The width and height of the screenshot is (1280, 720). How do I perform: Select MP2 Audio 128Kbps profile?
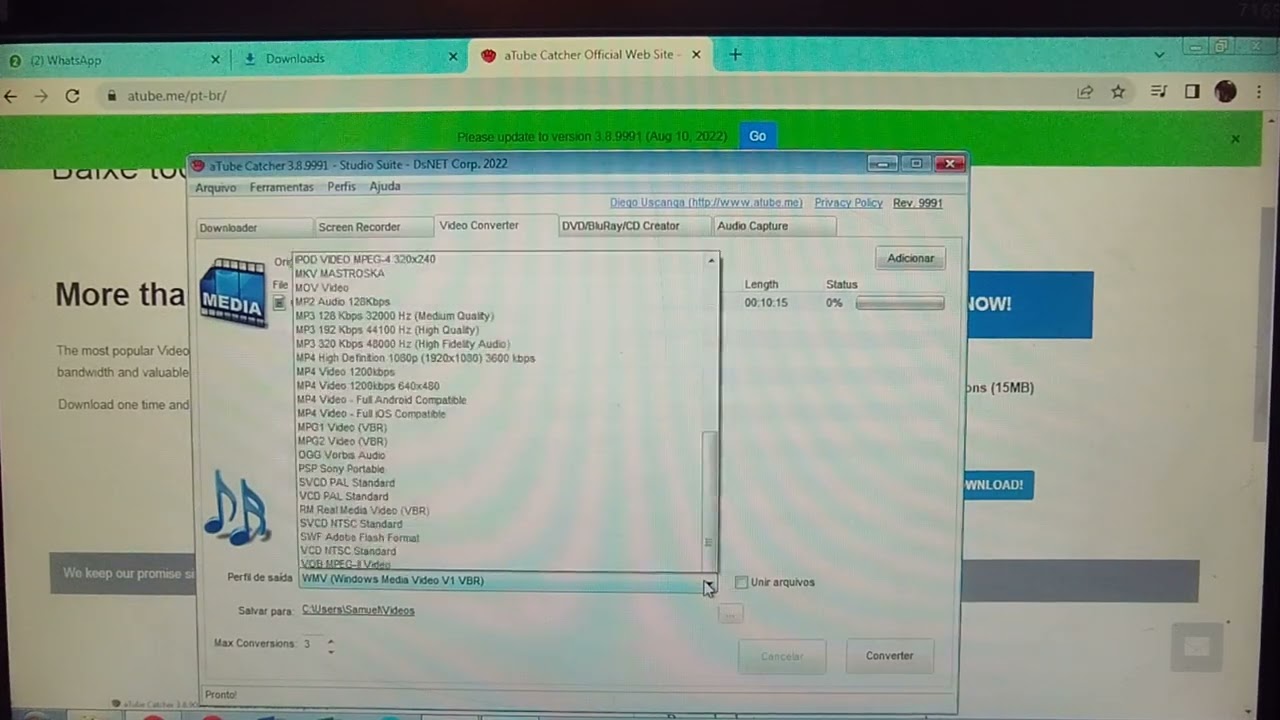tap(342, 302)
